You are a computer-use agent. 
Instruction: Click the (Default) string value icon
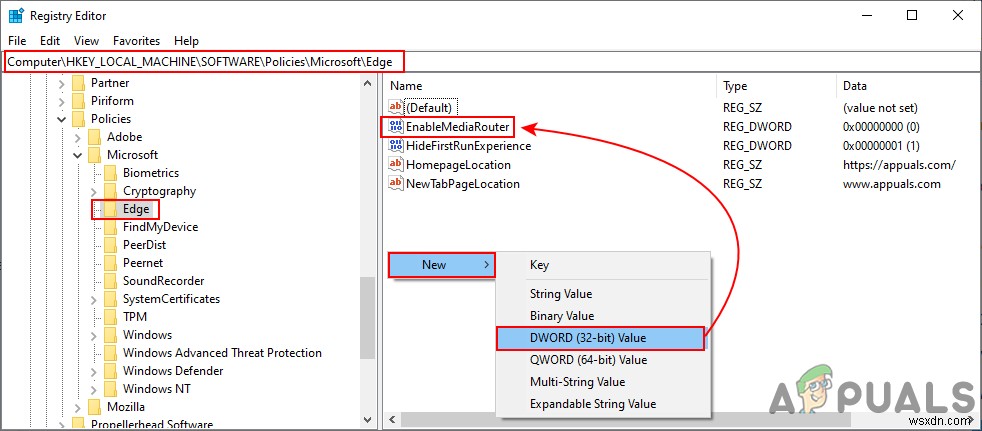396,108
